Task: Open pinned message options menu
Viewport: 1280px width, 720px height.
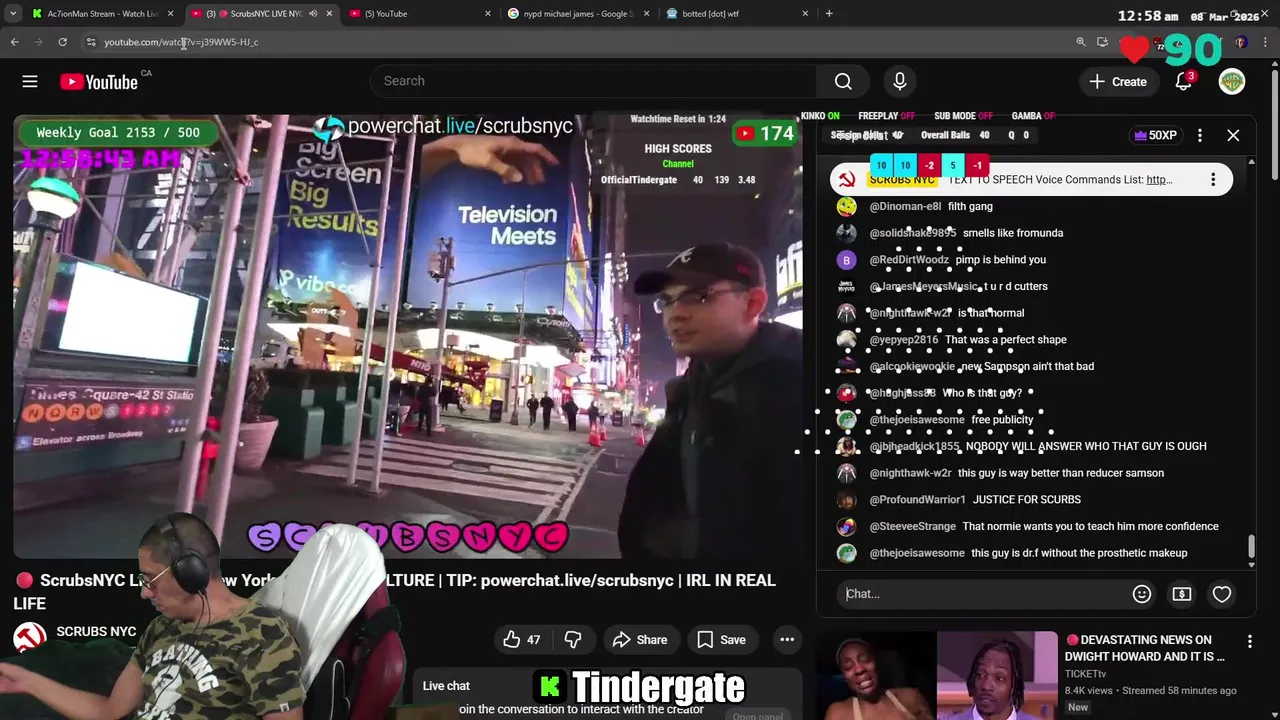Action: tap(1213, 180)
